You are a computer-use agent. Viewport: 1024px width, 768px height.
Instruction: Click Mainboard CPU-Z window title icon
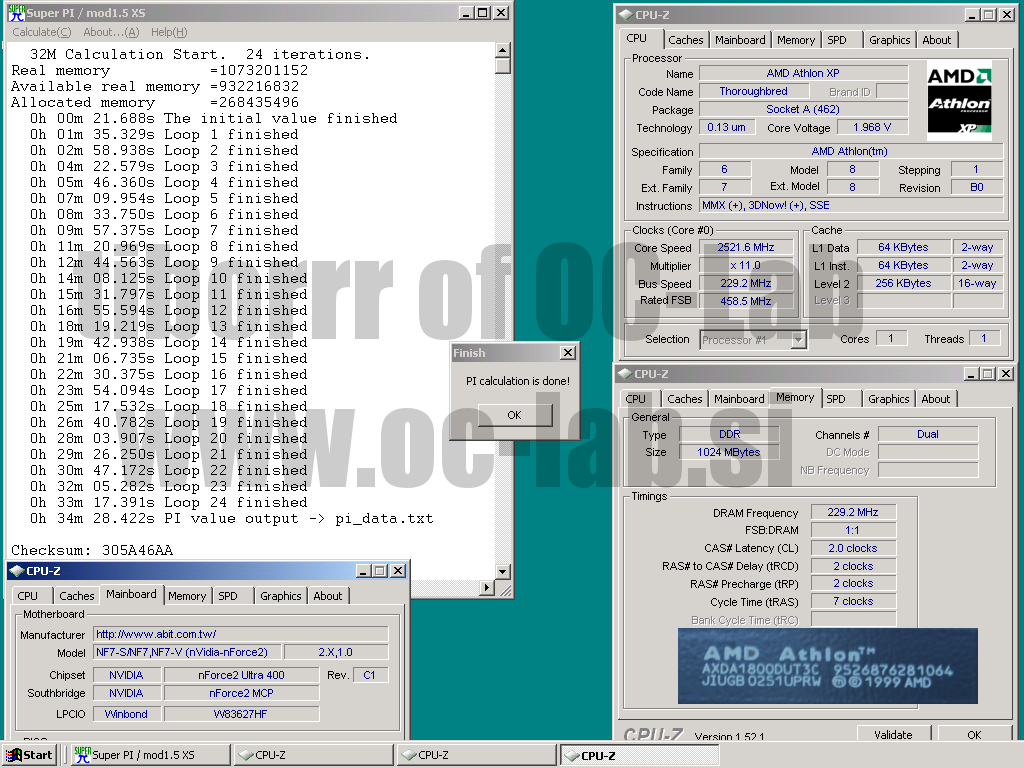pyautogui.click(x=16, y=571)
